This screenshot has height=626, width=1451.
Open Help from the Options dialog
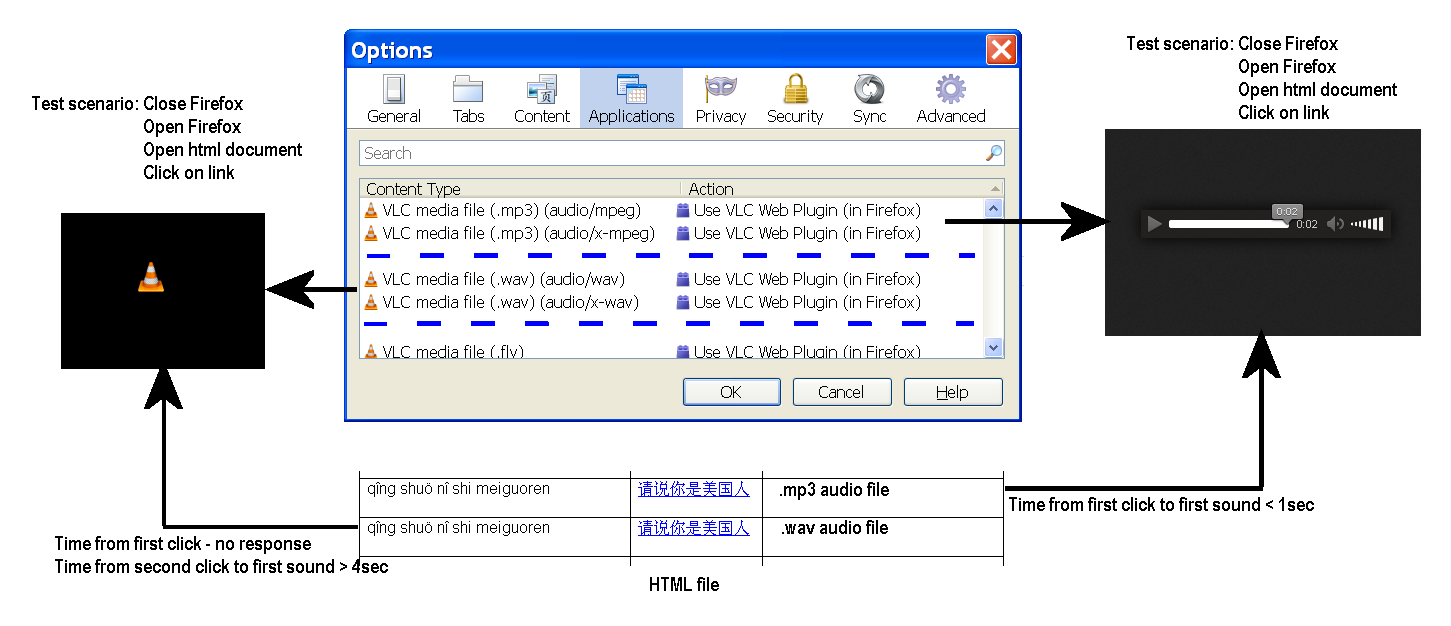click(952, 392)
